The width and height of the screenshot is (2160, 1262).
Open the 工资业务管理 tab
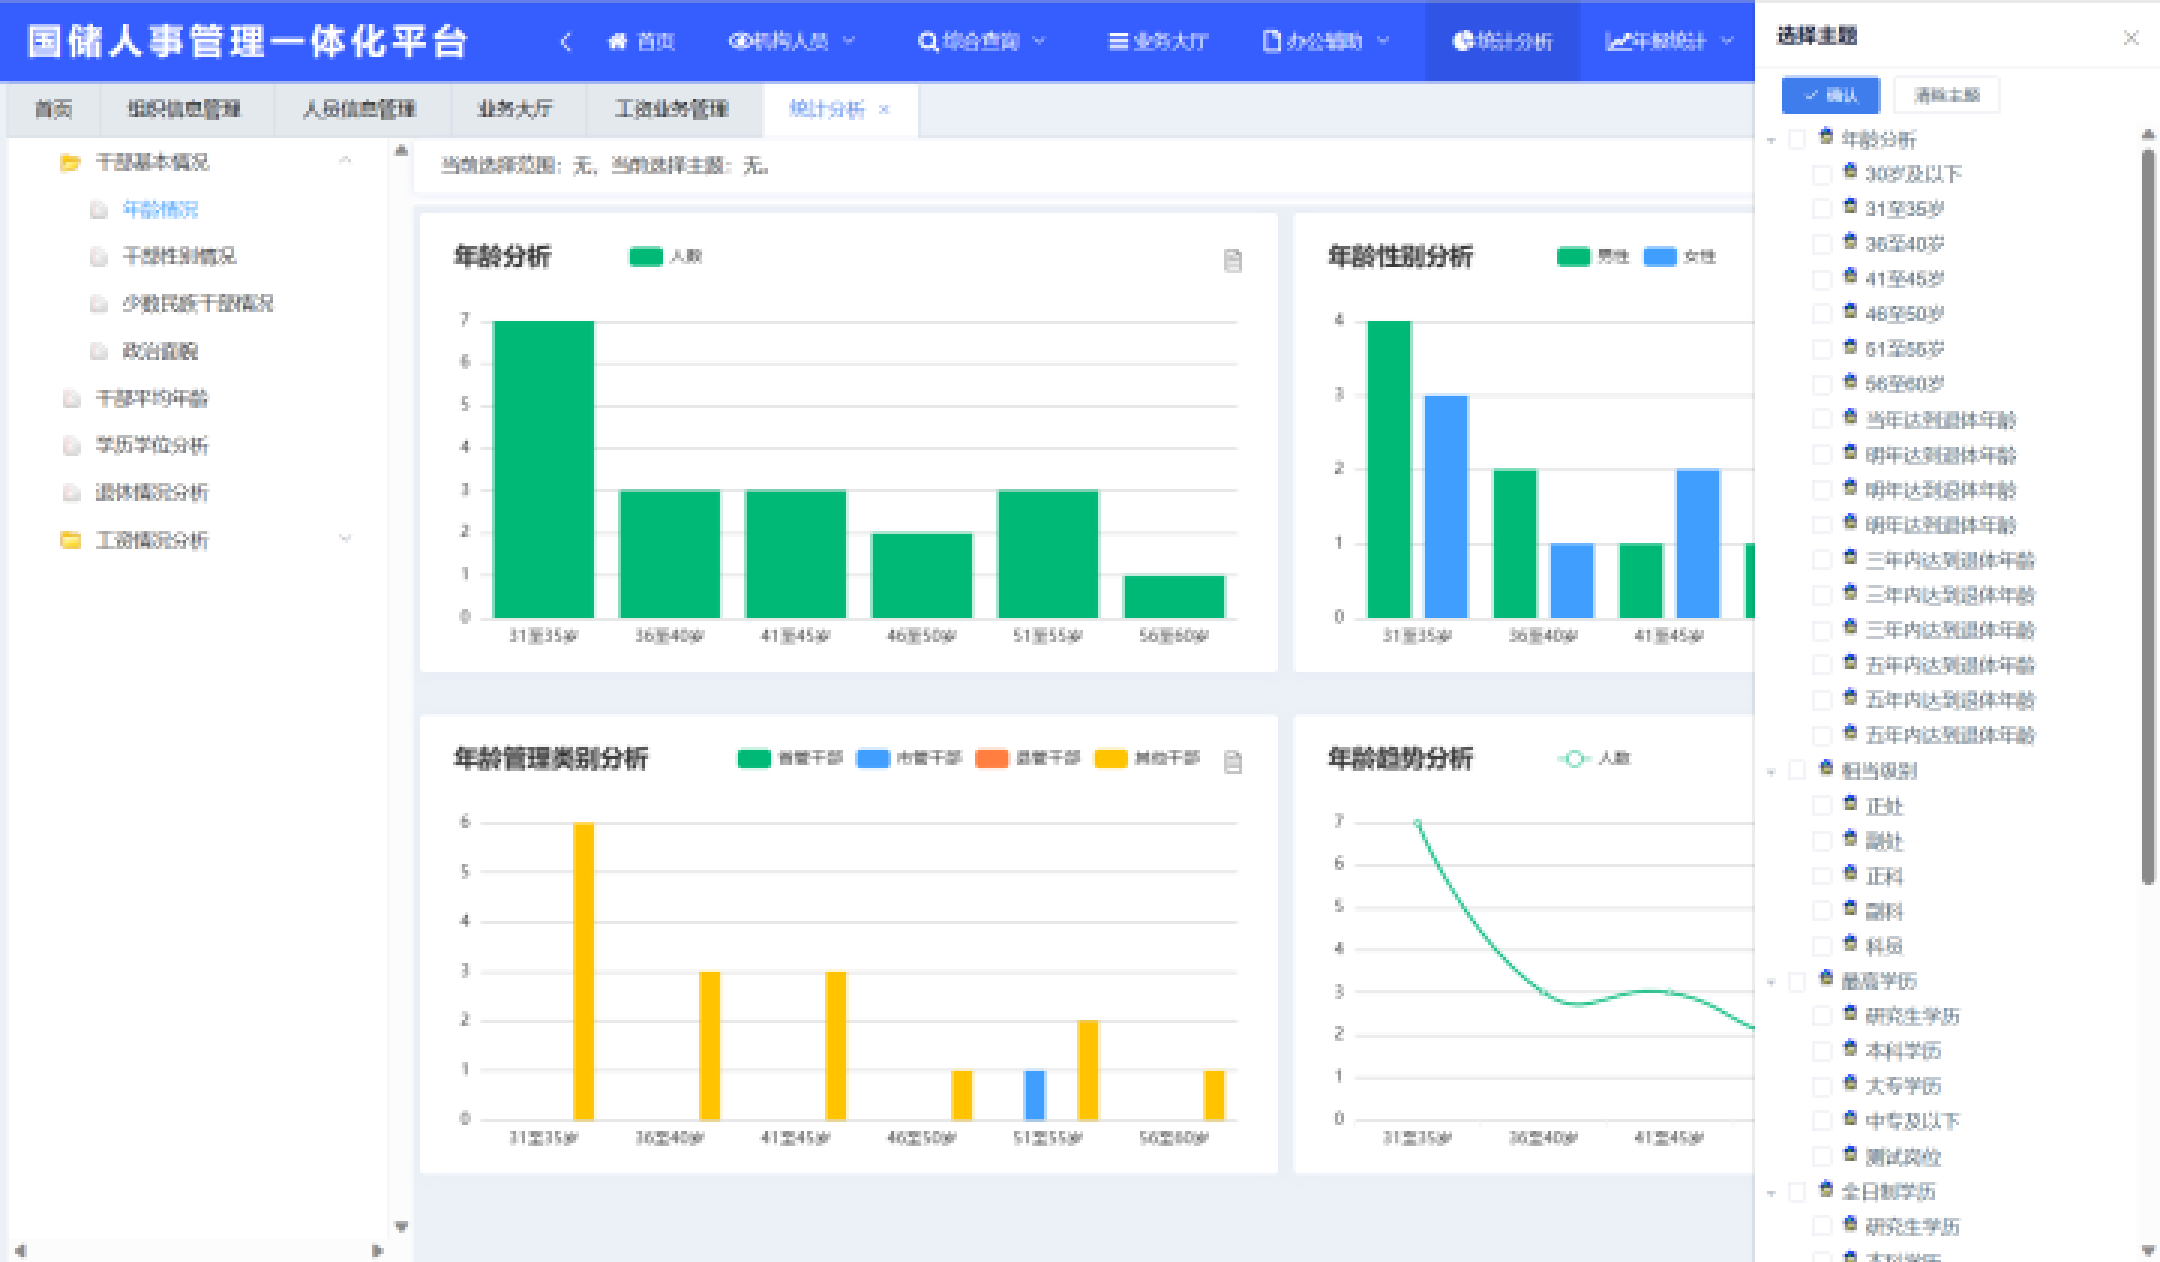[x=671, y=109]
